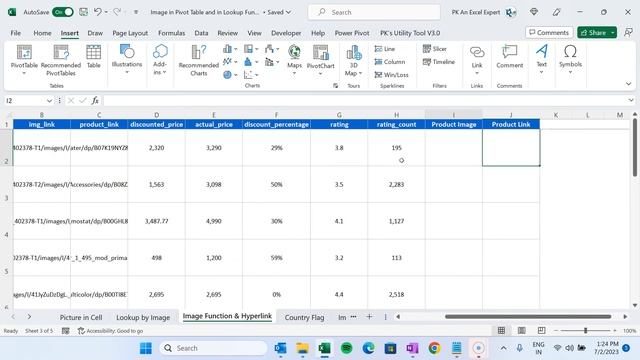Open the Illustrations menu

click(127, 60)
